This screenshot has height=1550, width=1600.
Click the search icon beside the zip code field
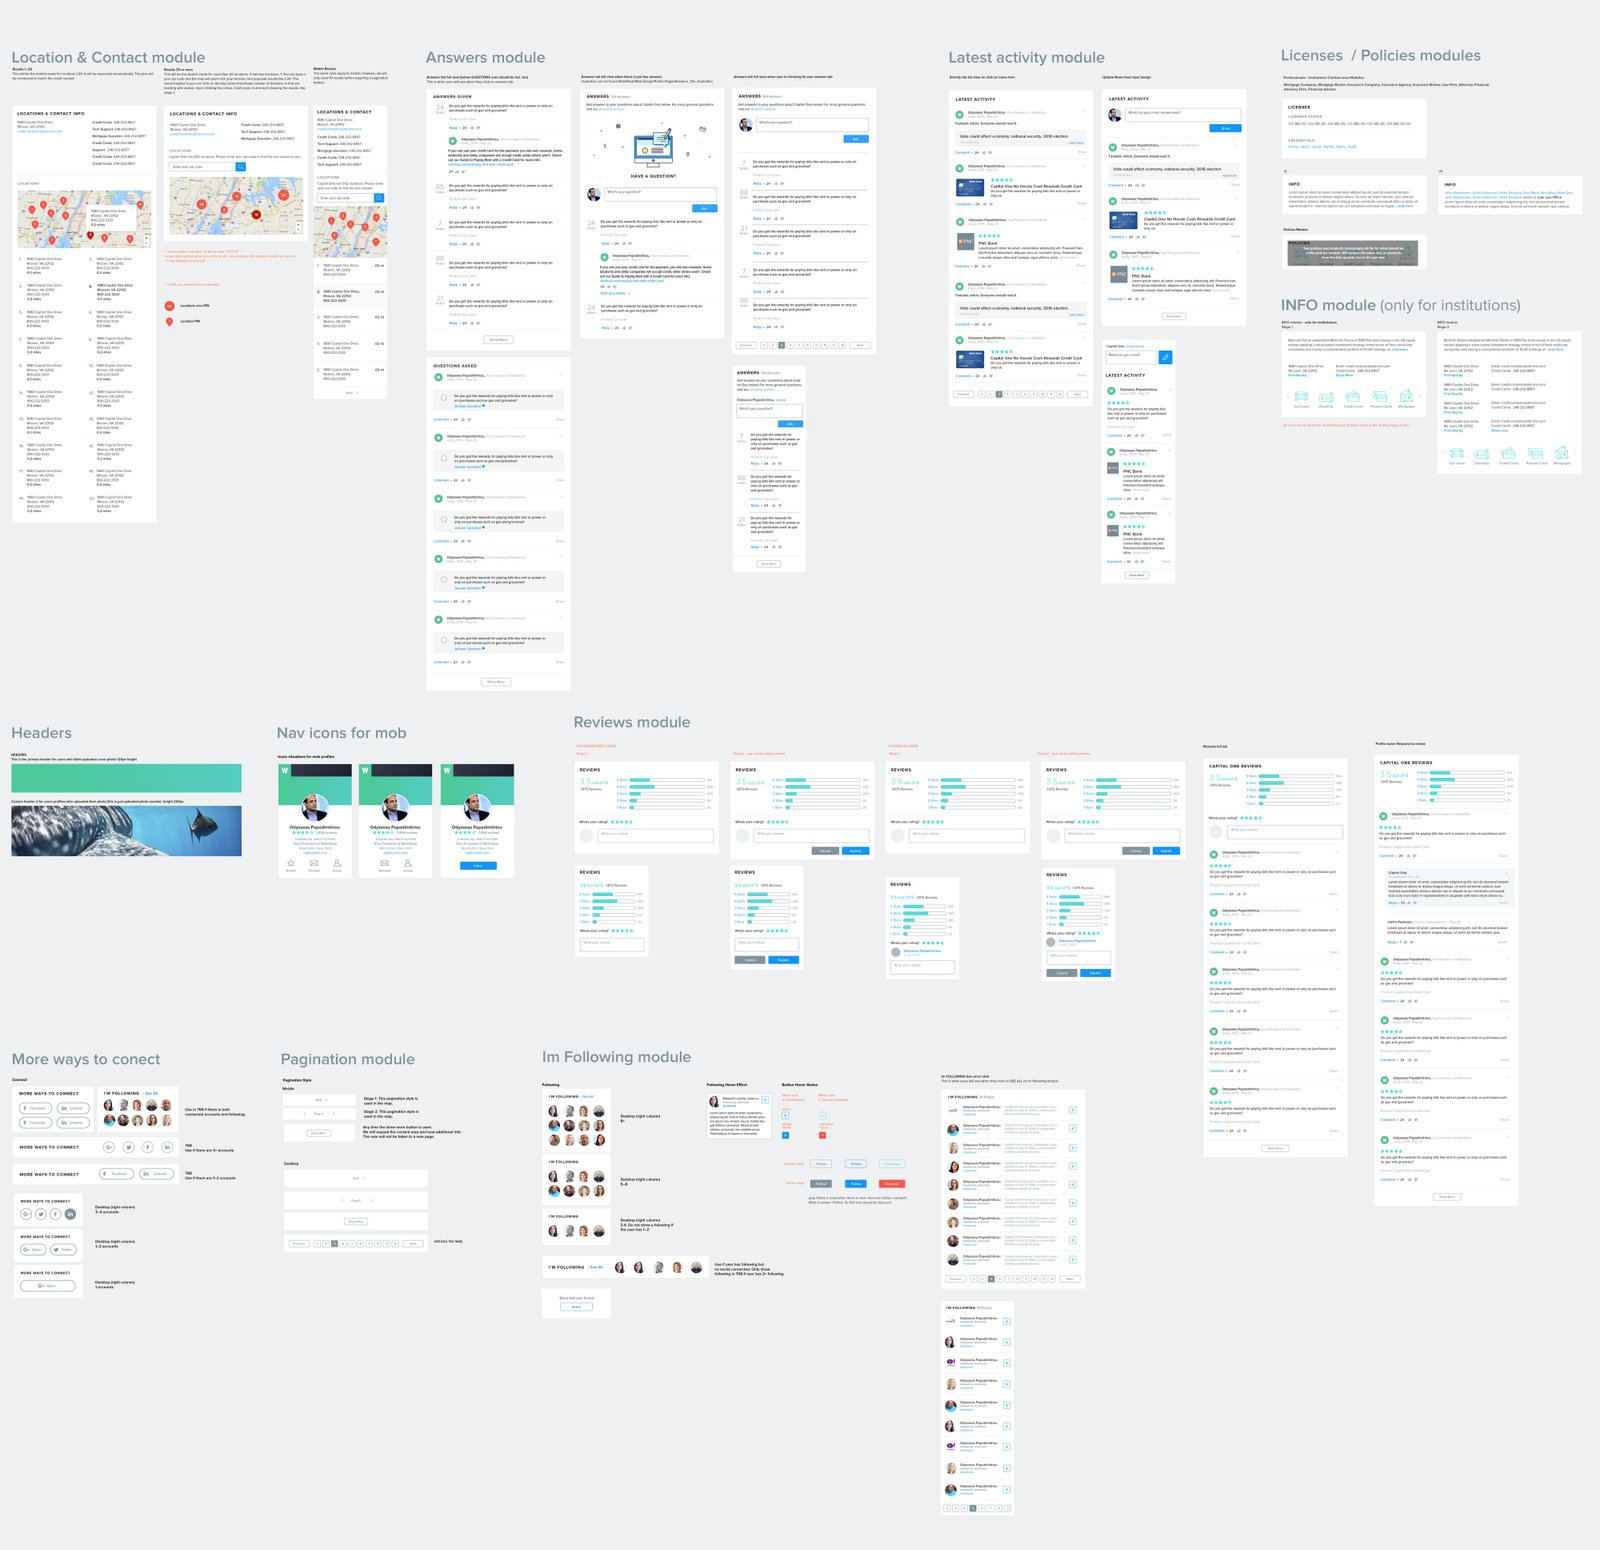(240, 167)
